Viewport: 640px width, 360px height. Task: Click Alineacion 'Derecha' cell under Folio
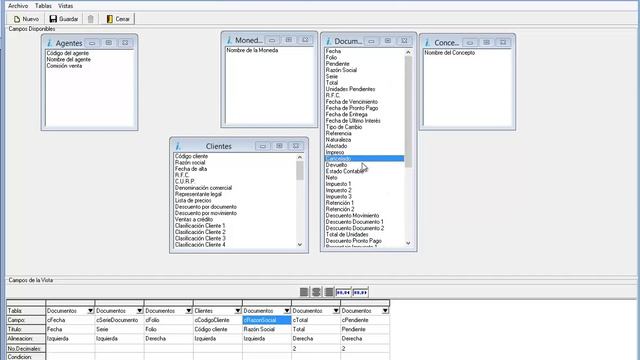tap(169, 338)
